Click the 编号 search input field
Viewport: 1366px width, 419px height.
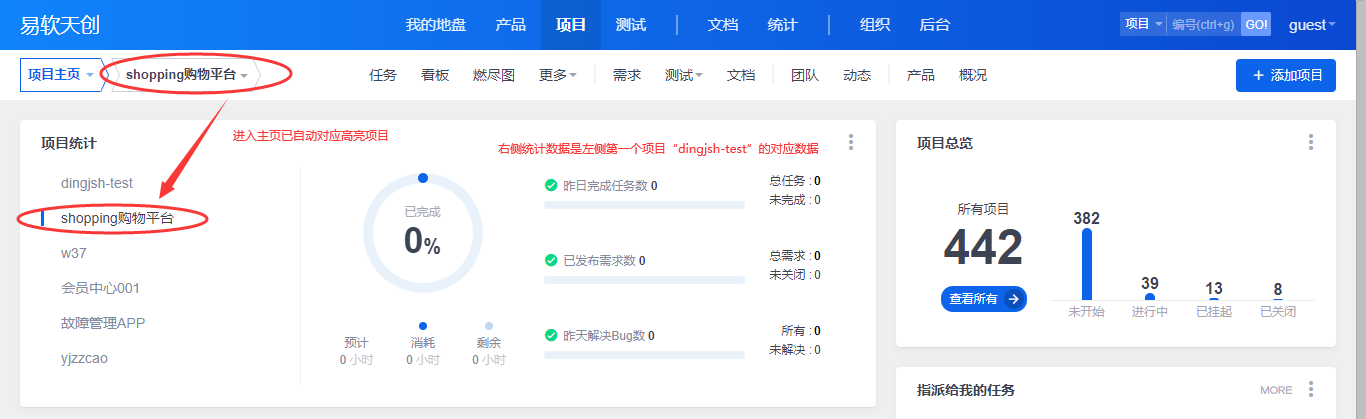point(1203,25)
